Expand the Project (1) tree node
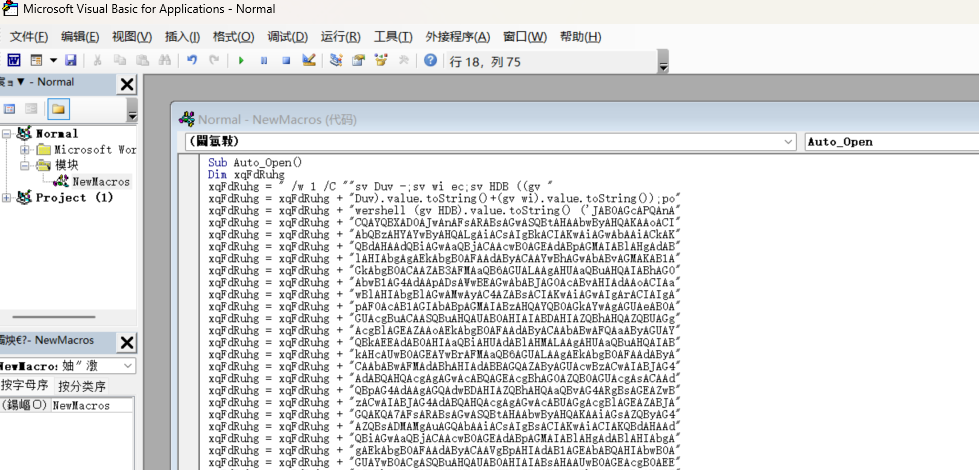Image resolution: width=979 pixels, height=470 pixels. click(7, 198)
